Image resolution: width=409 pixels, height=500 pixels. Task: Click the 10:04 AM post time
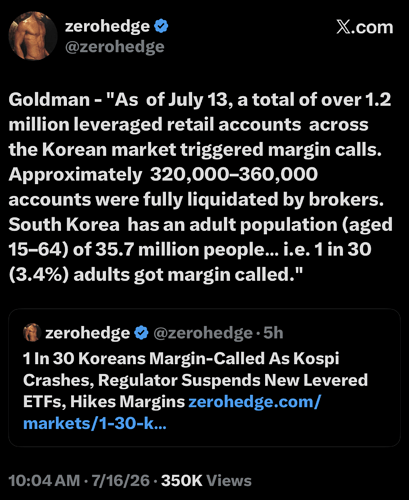[x=44, y=481]
